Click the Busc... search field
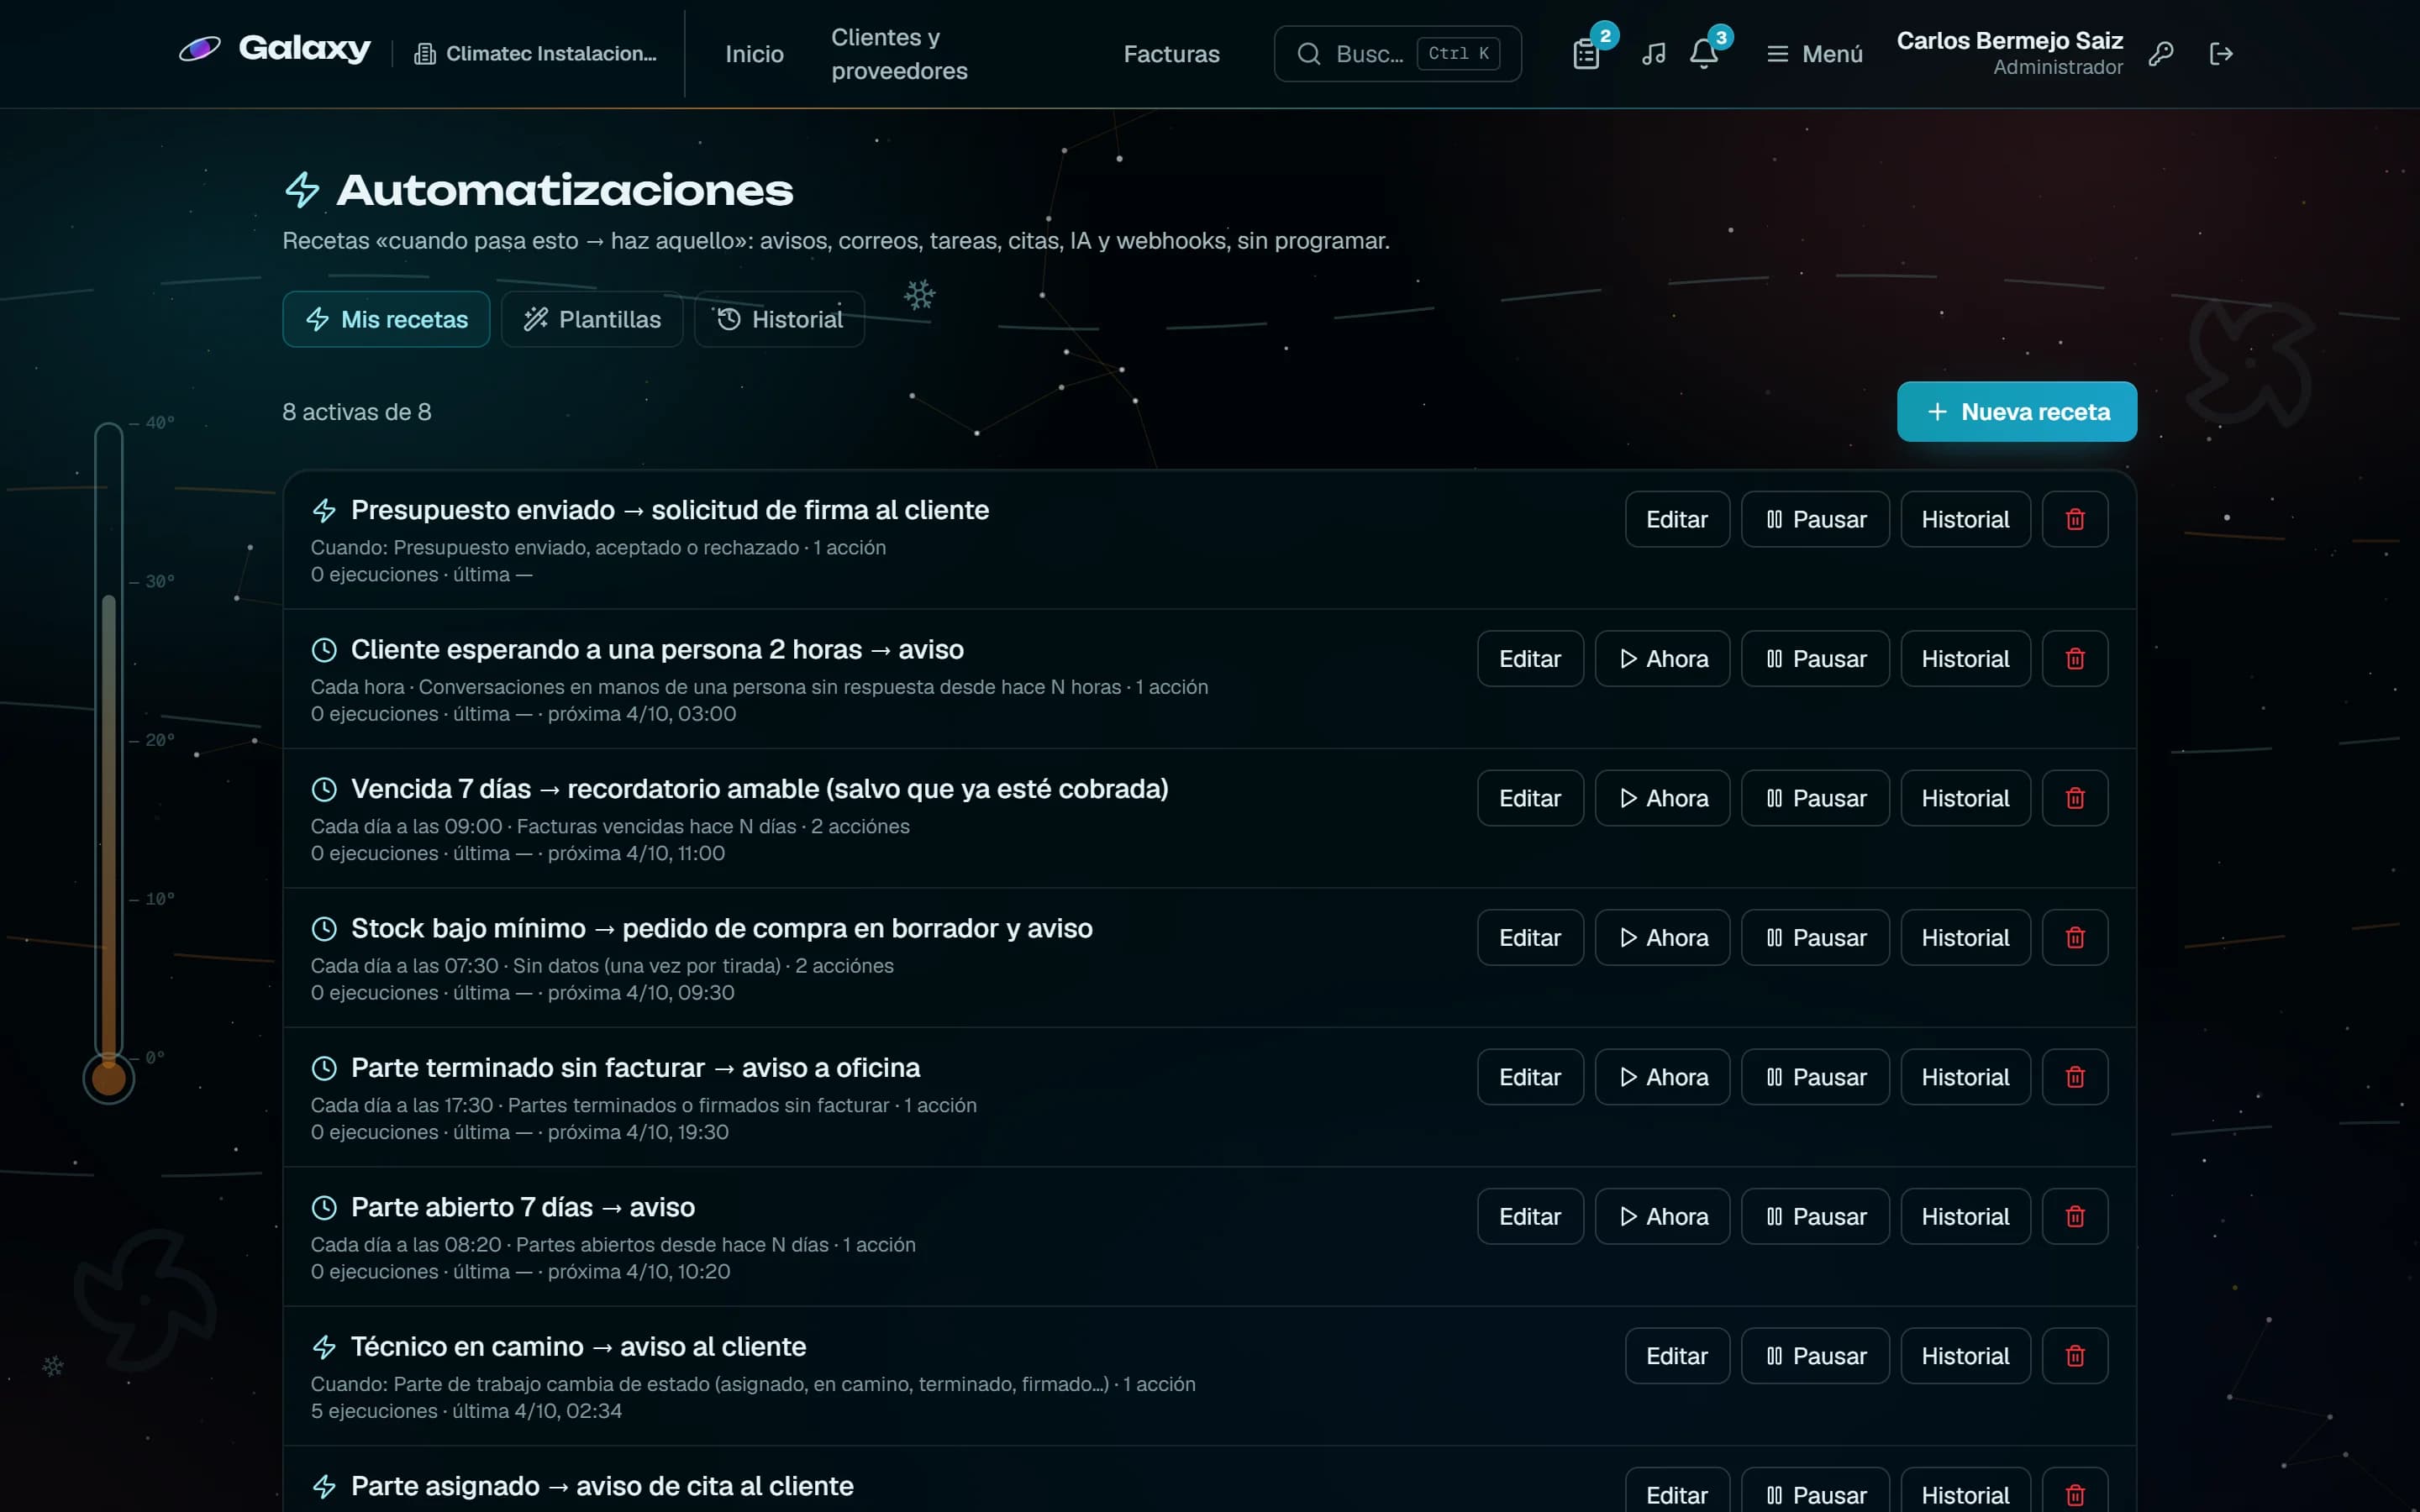 pyautogui.click(x=1397, y=54)
